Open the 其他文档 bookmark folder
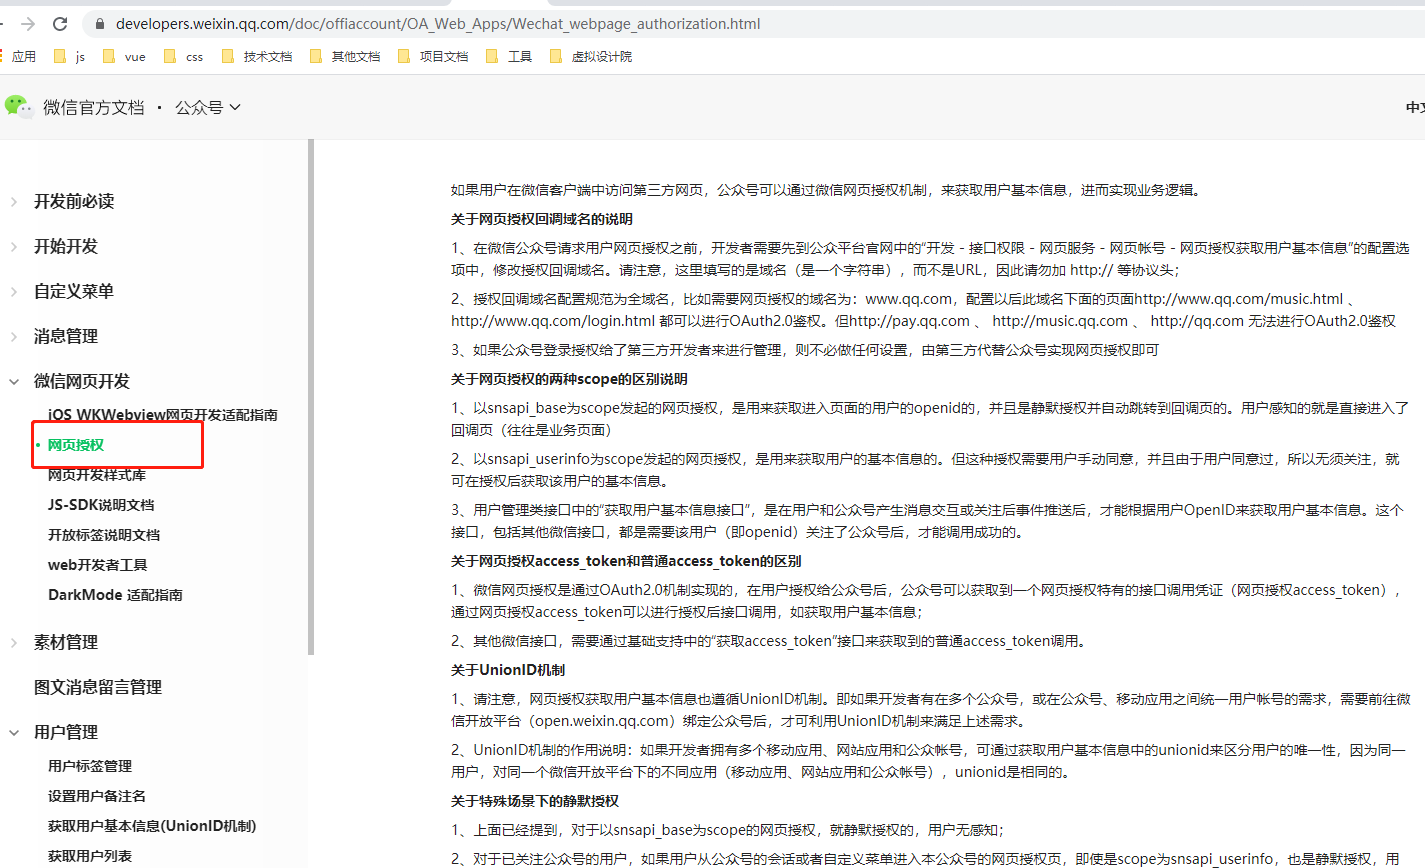Viewport: 1425px width, 868px height. coord(345,57)
